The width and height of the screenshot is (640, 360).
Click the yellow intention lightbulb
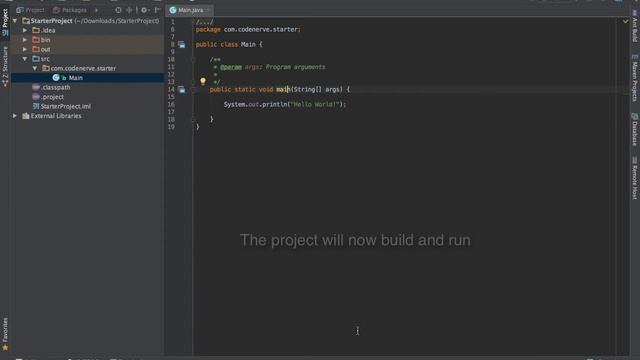click(203, 81)
